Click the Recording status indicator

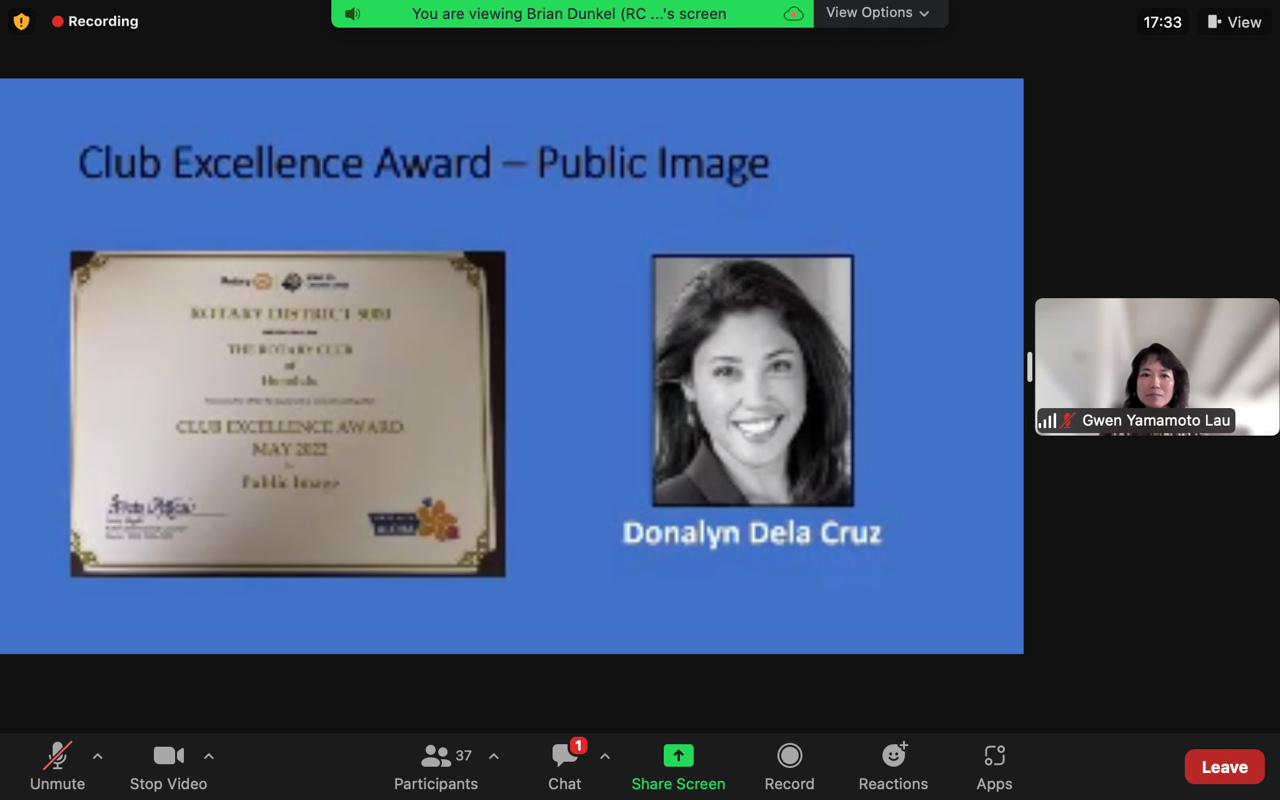(95, 21)
